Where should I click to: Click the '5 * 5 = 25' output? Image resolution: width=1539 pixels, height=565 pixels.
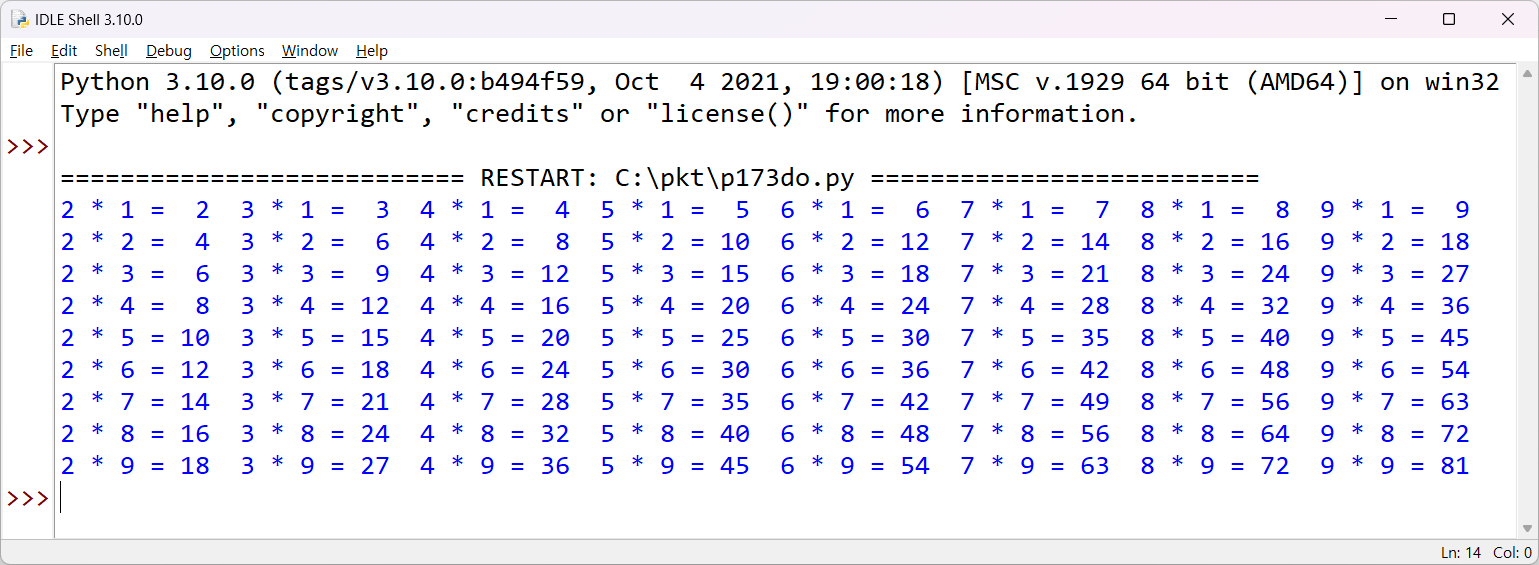point(675,338)
